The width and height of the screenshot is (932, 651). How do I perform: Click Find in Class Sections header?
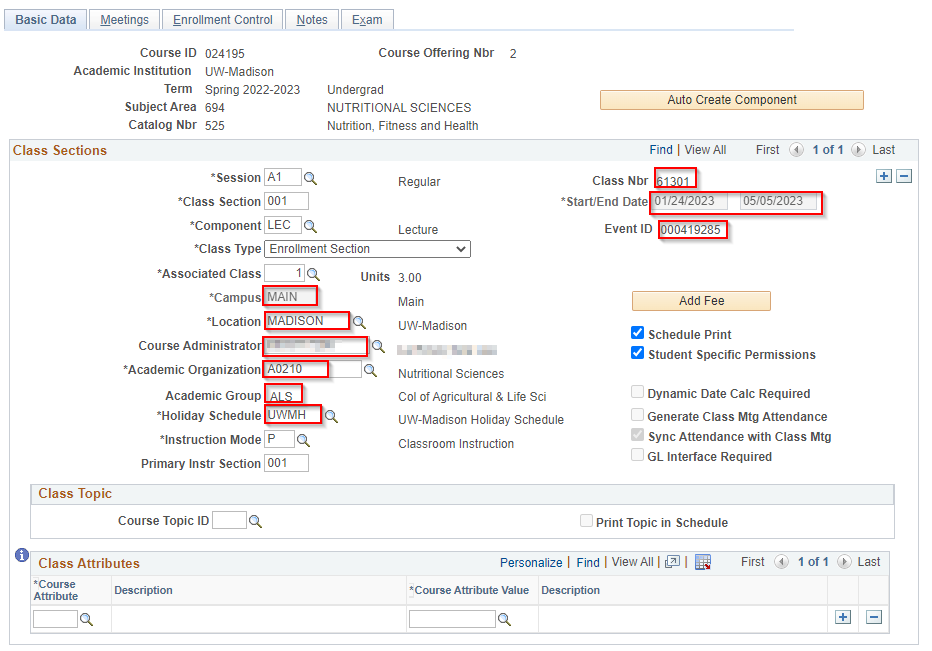tap(661, 150)
